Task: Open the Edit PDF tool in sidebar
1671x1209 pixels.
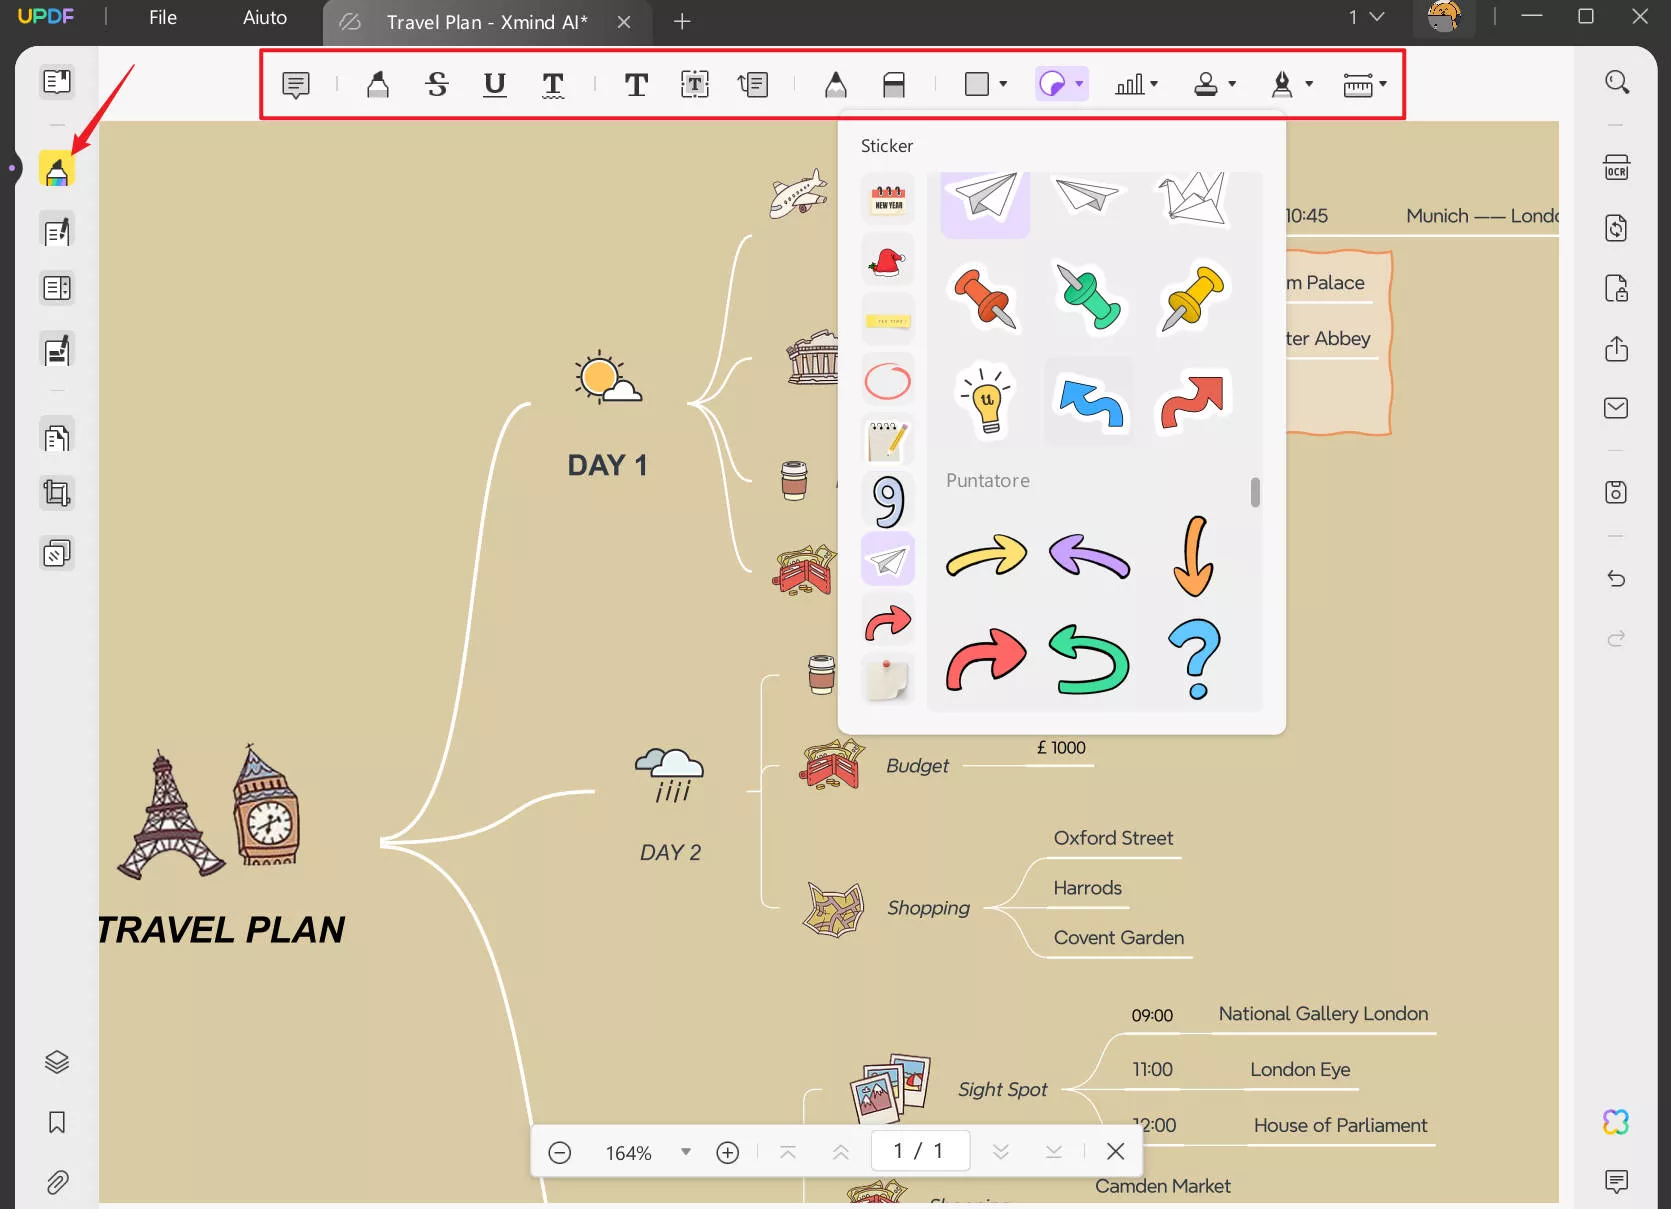Action: (57, 231)
